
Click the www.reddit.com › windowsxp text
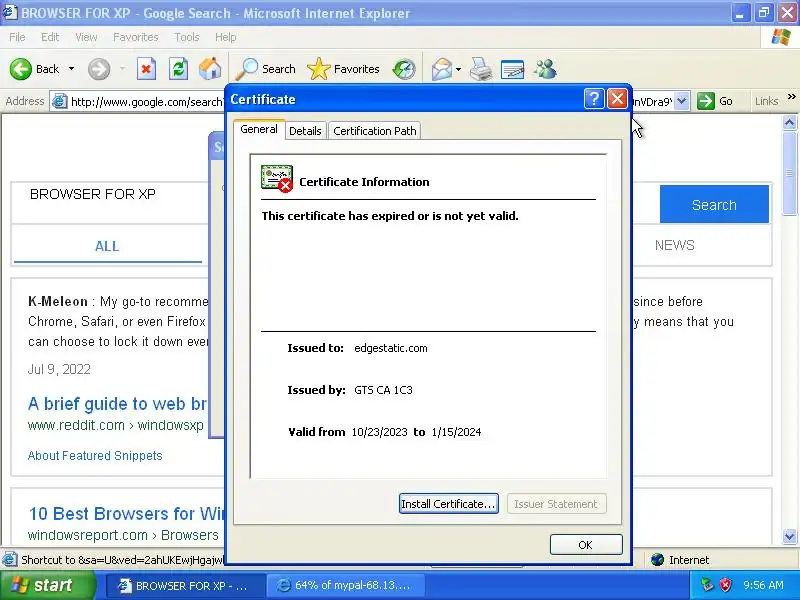(x=116, y=425)
